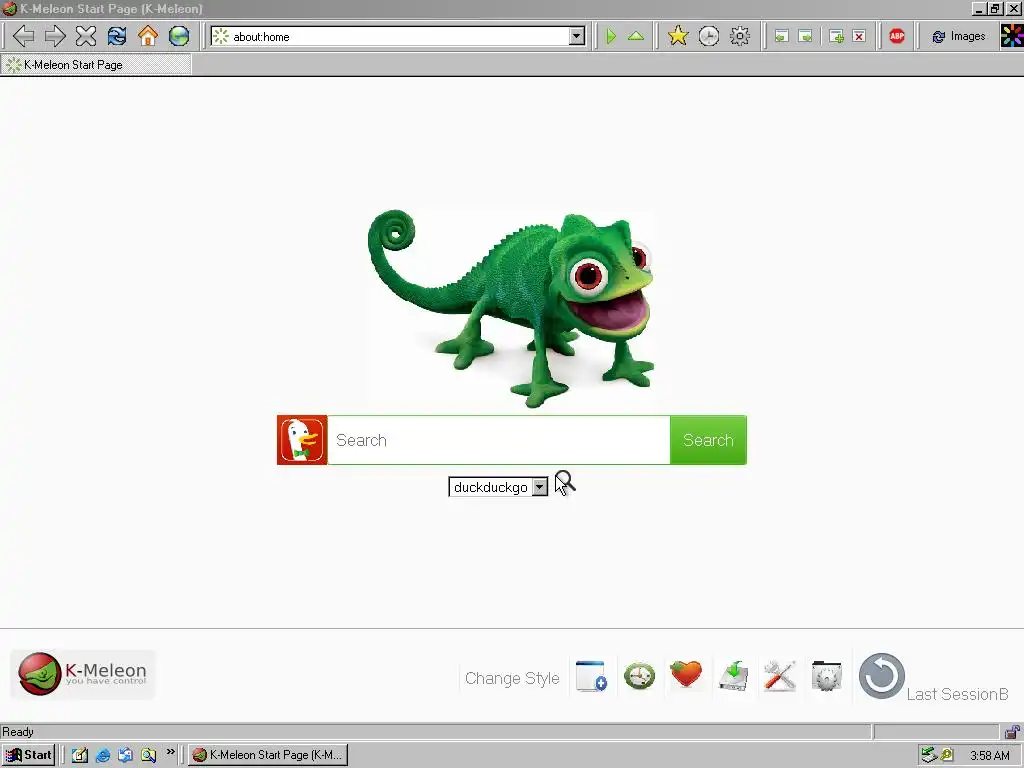Reload the page with the refresh icon

coord(117,36)
